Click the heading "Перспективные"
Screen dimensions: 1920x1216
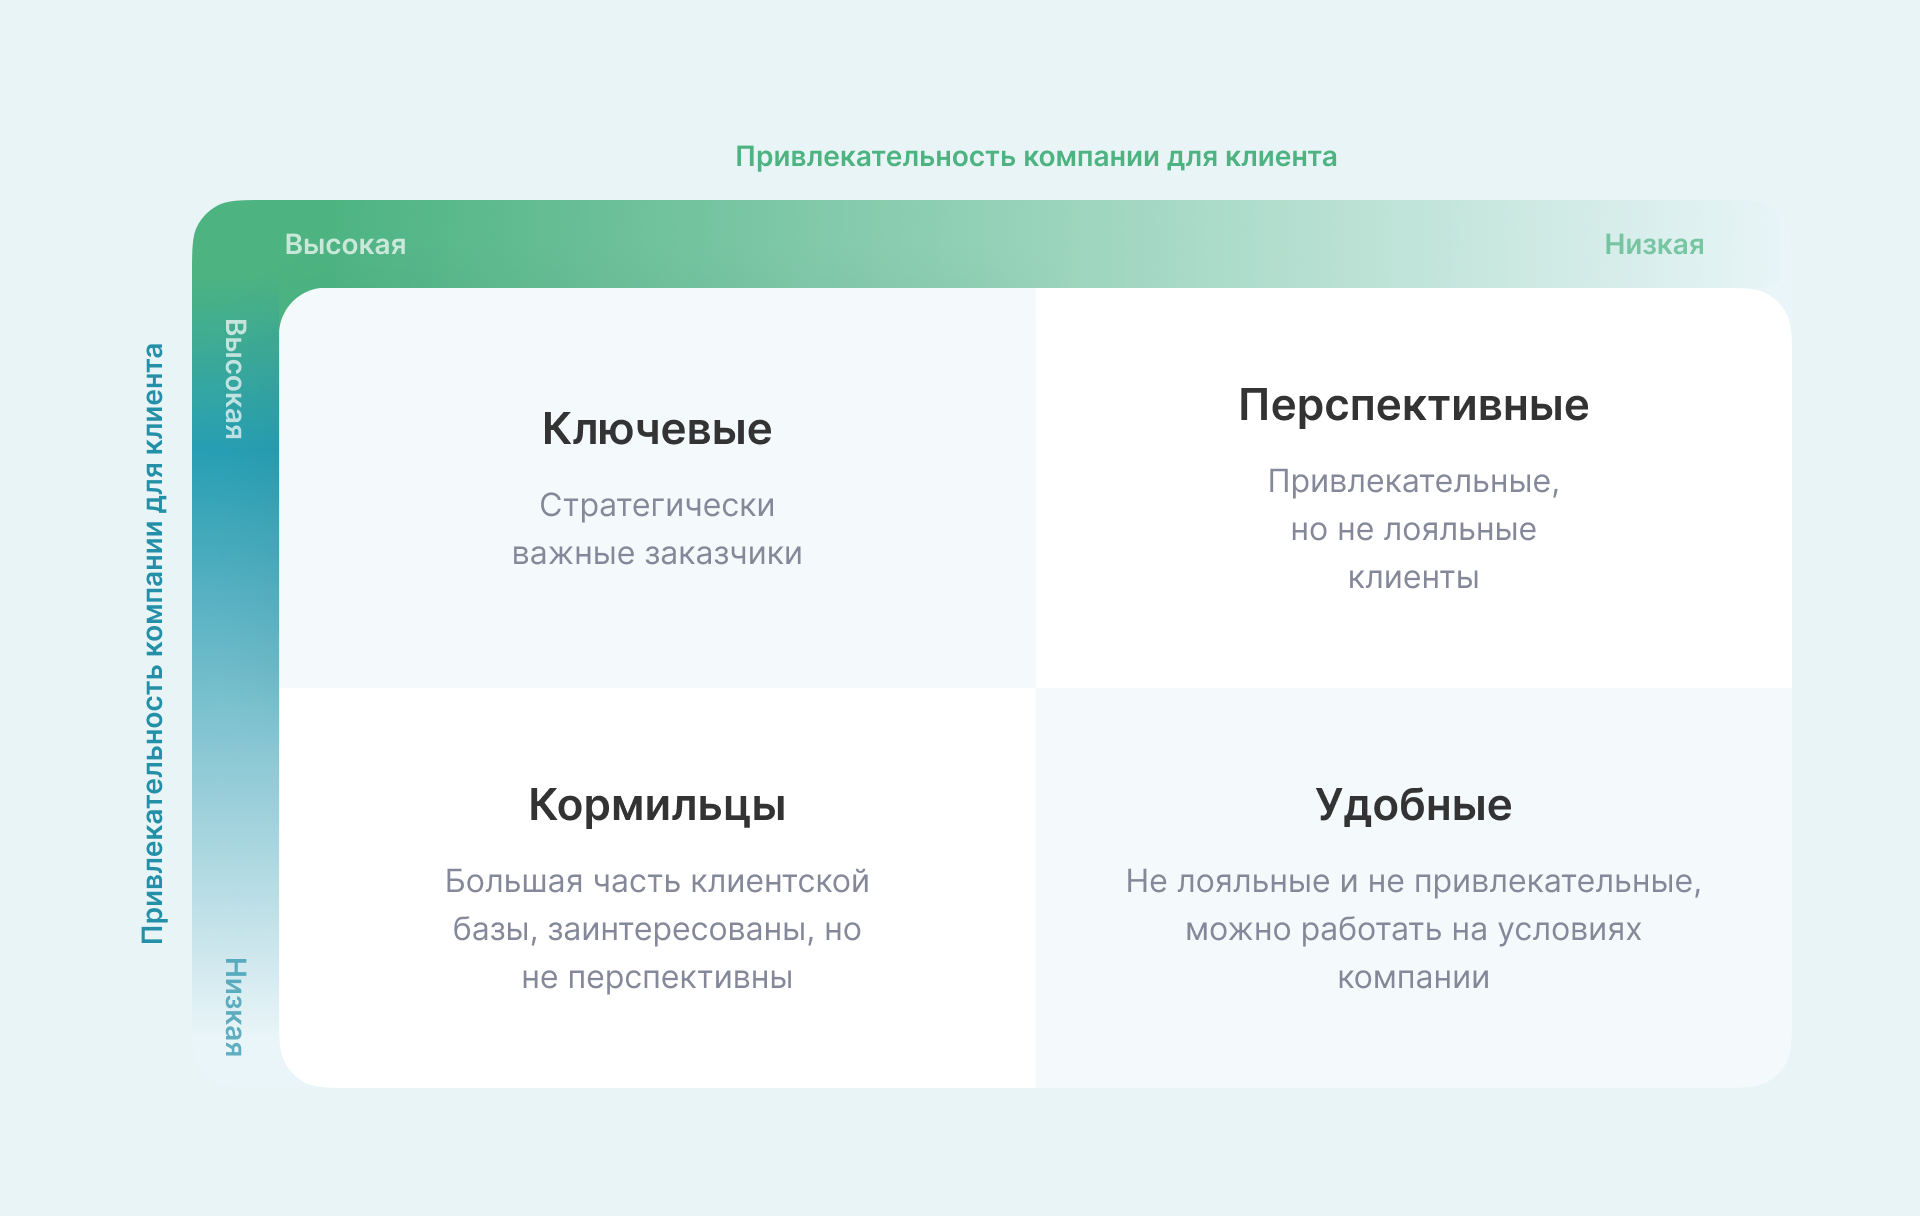[1413, 405]
